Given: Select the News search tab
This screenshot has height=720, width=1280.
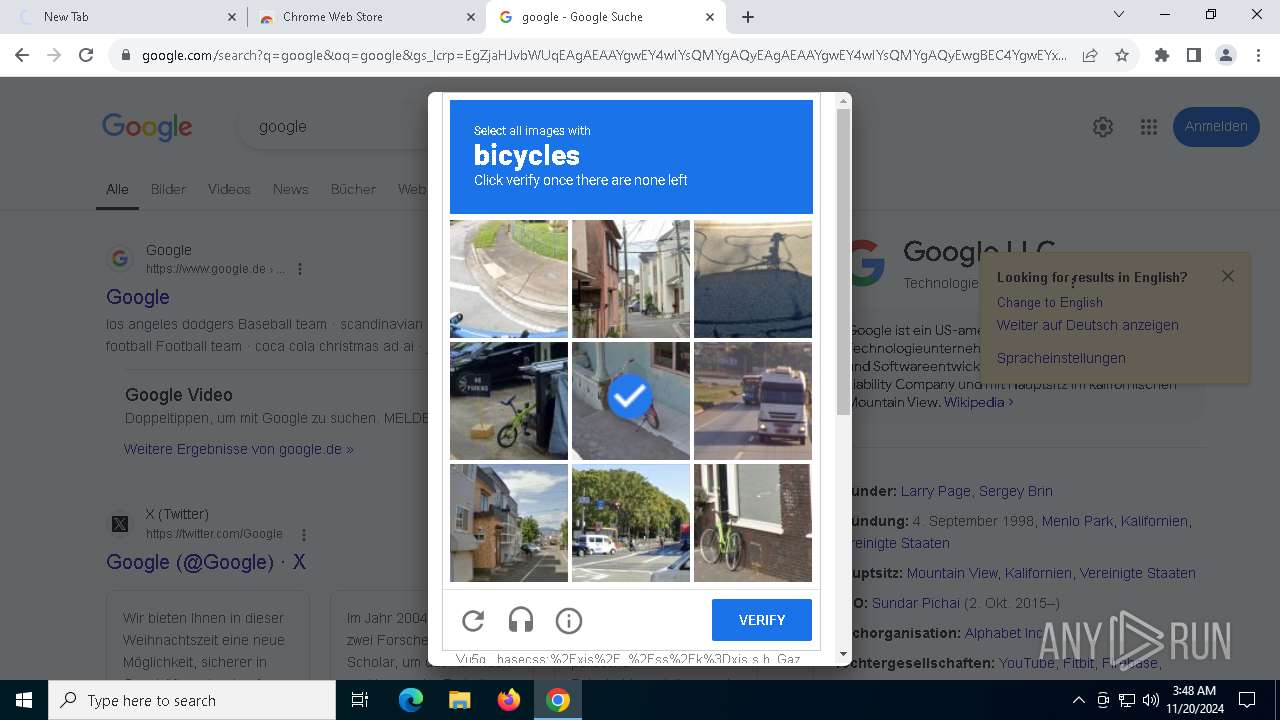Looking at the screenshot, I should [x=291, y=189].
